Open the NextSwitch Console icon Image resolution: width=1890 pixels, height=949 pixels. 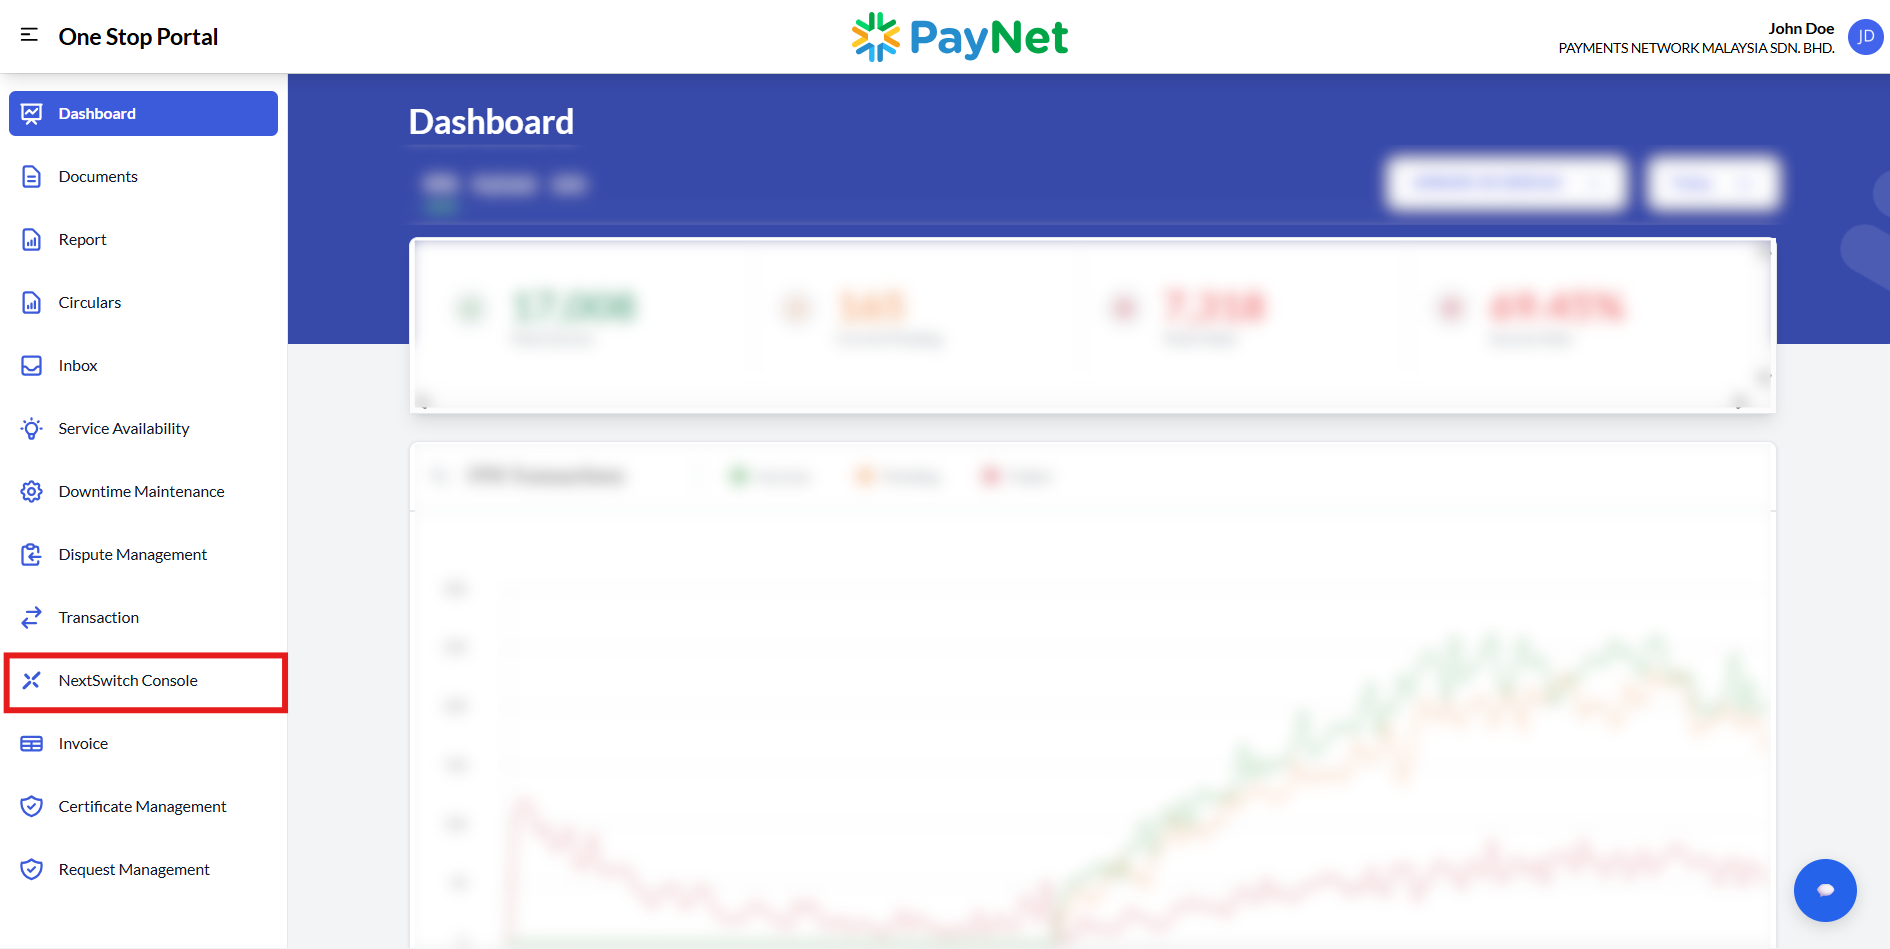pos(31,680)
